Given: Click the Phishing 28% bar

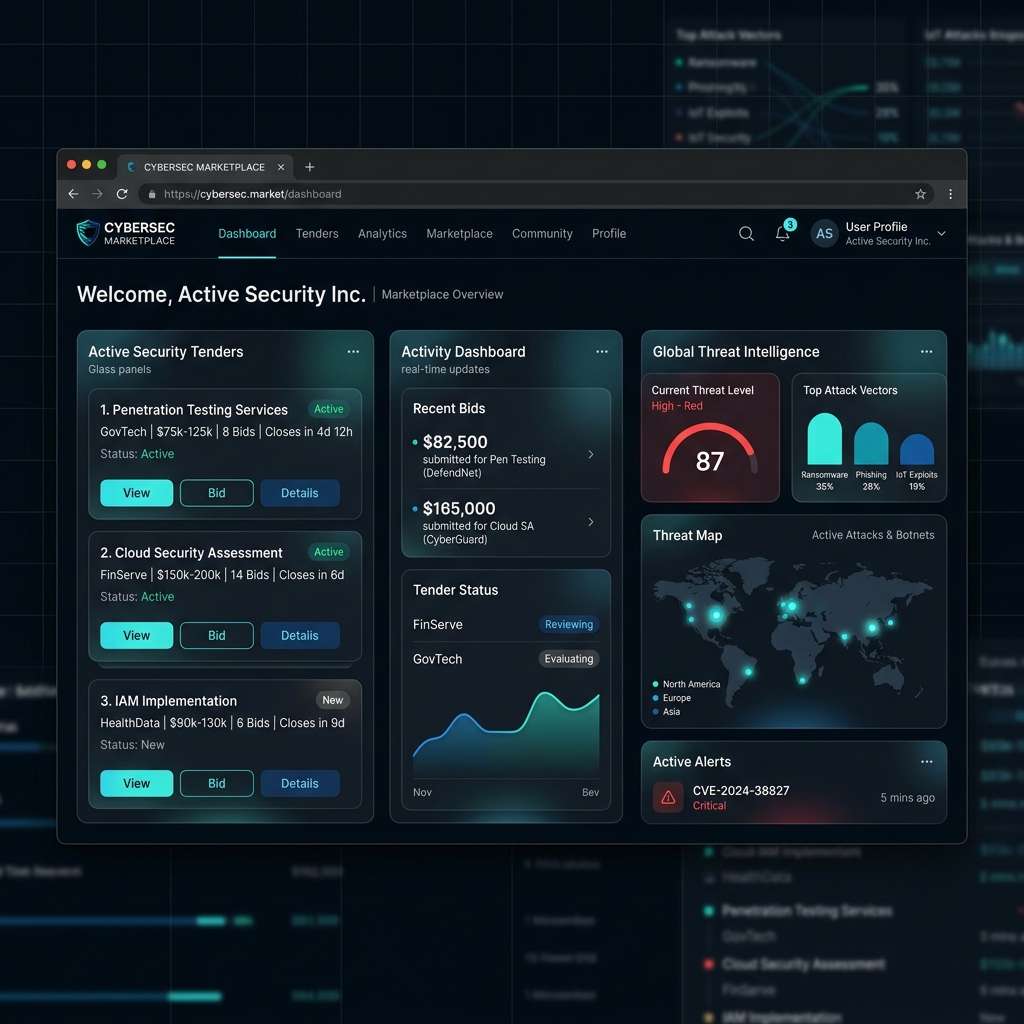Looking at the screenshot, I should [871, 443].
